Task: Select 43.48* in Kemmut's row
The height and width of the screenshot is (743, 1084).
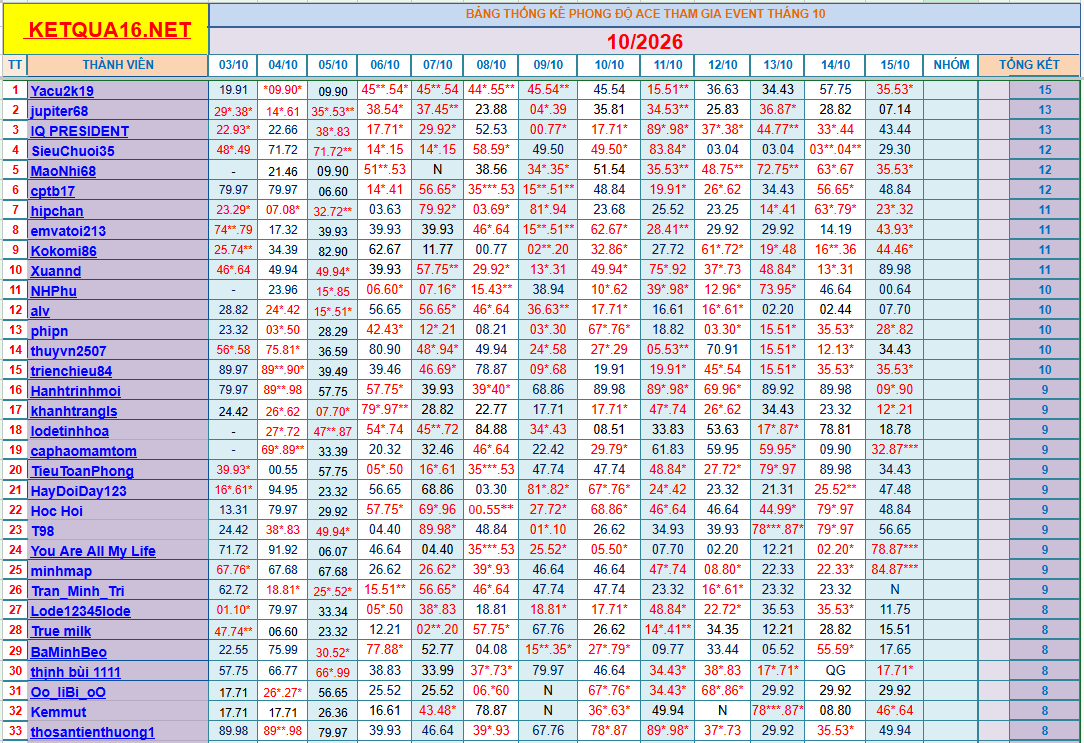Action: pos(438,710)
